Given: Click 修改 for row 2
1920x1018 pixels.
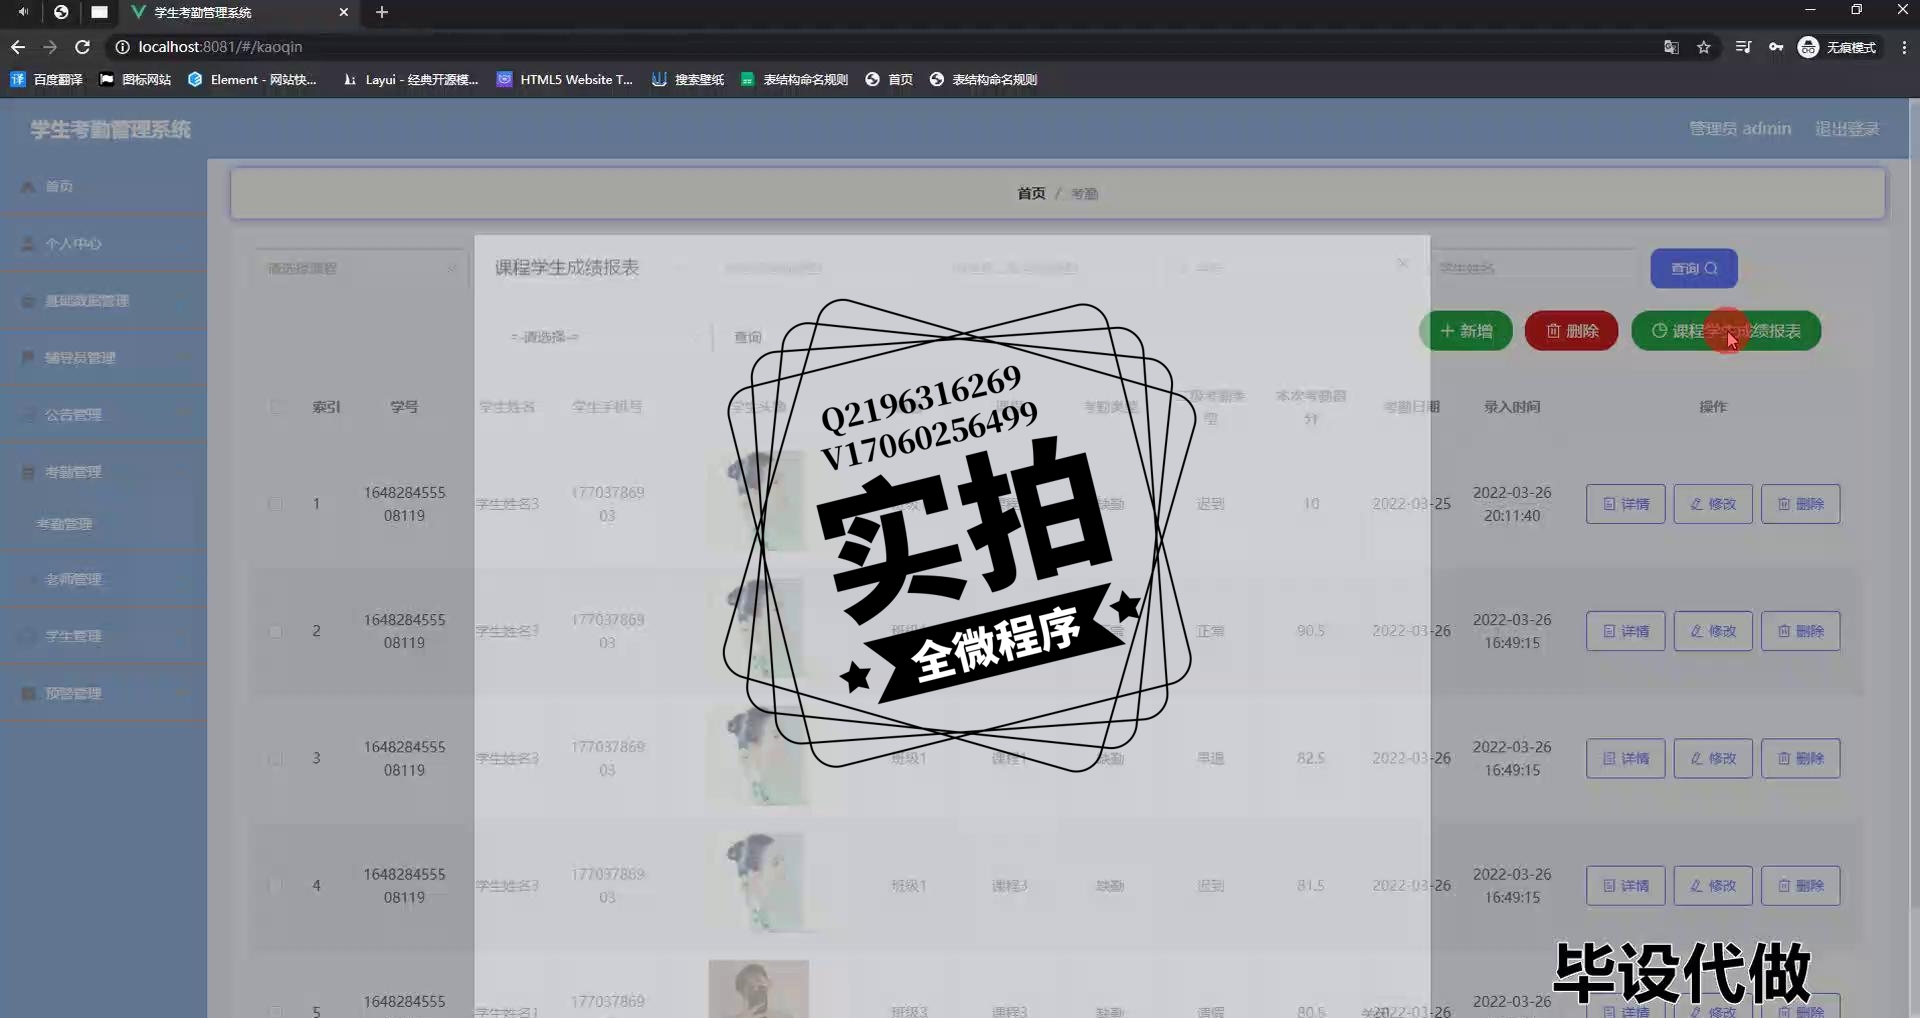Looking at the screenshot, I should click(x=1713, y=631).
